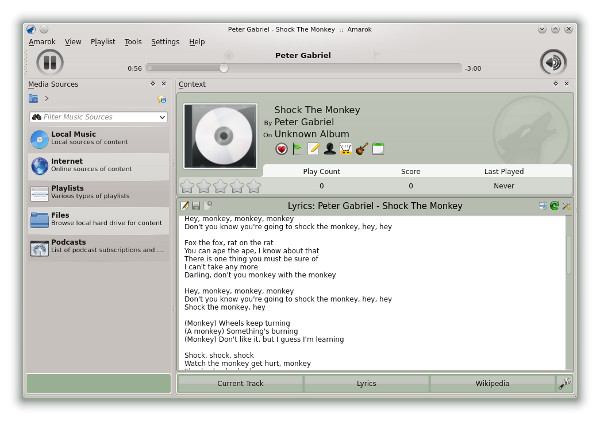Save lyrics with the floppy disk icon
This screenshot has width=600, height=421.
pyautogui.click(x=196, y=206)
